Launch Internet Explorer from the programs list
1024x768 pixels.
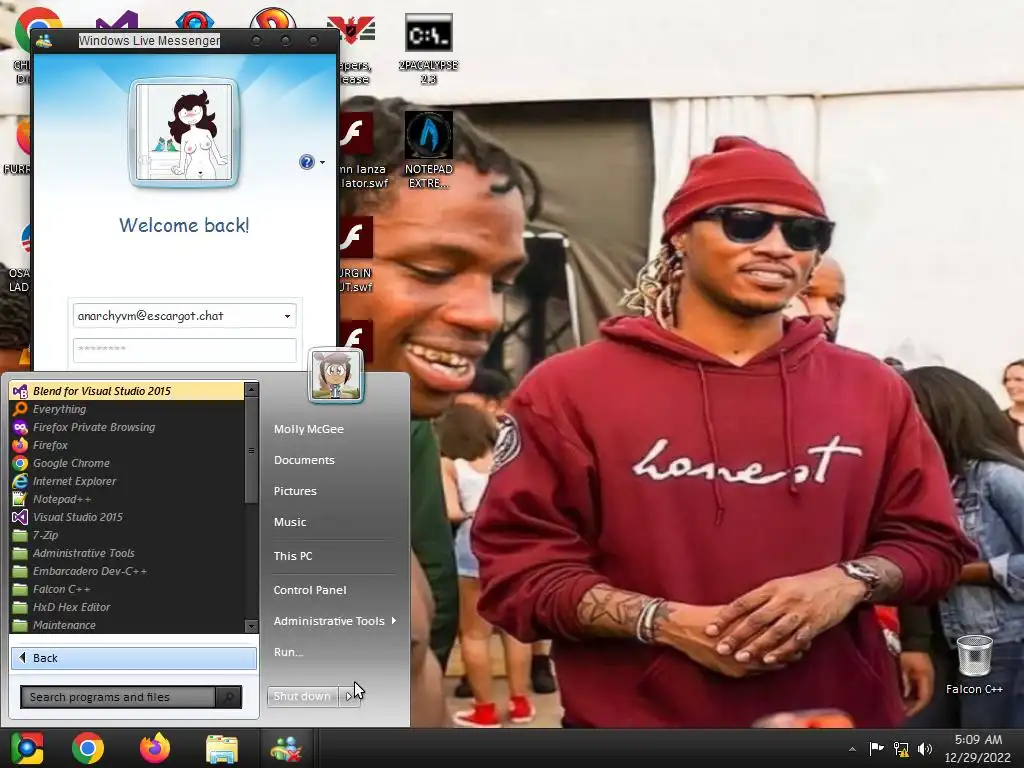pyautogui.click(x=127, y=481)
